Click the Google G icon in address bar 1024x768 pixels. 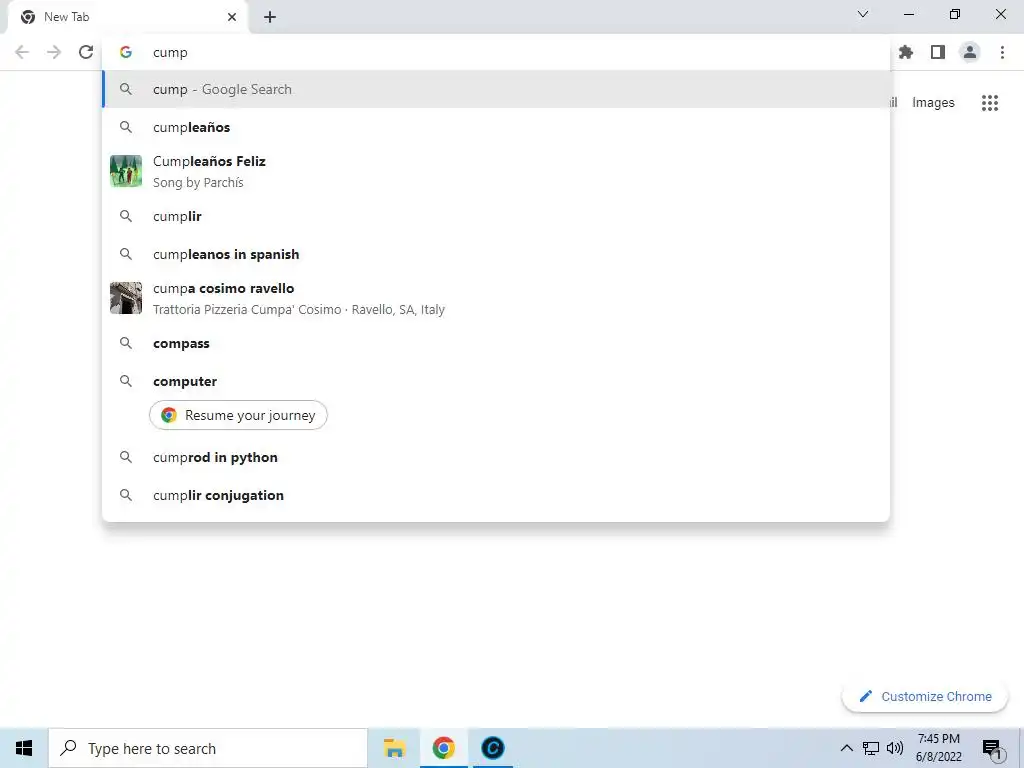(126, 52)
